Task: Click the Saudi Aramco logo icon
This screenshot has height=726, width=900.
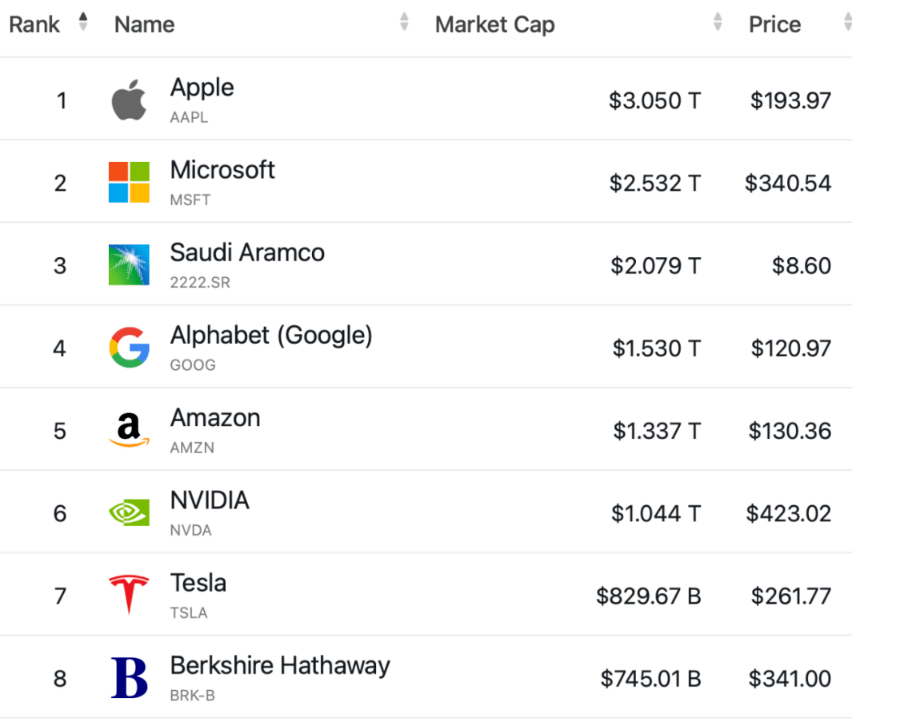Action: tap(129, 265)
